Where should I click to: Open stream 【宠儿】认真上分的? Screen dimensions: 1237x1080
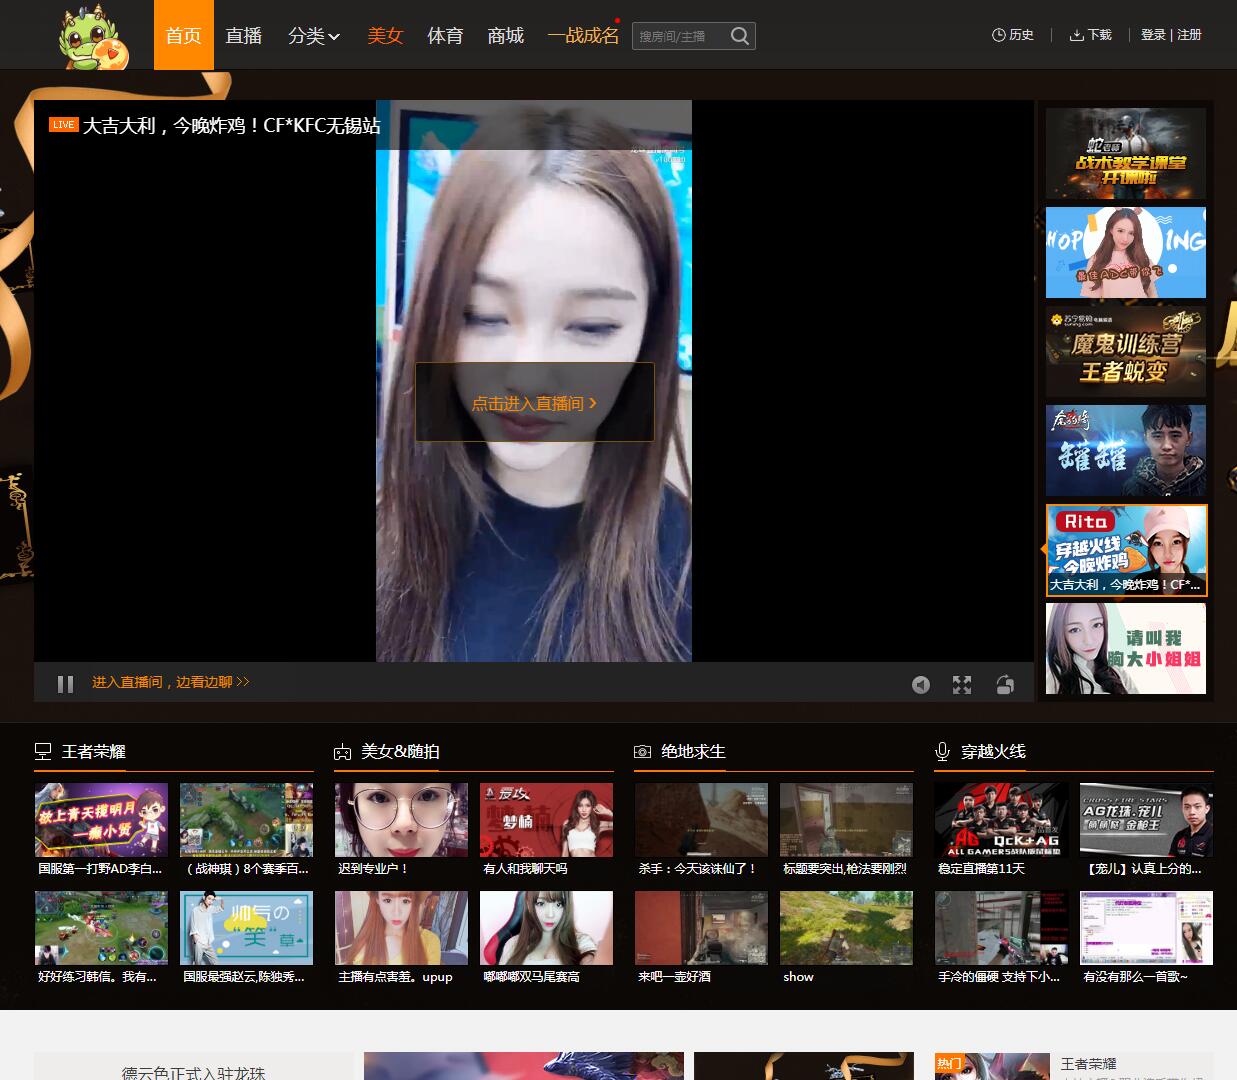click(1146, 831)
